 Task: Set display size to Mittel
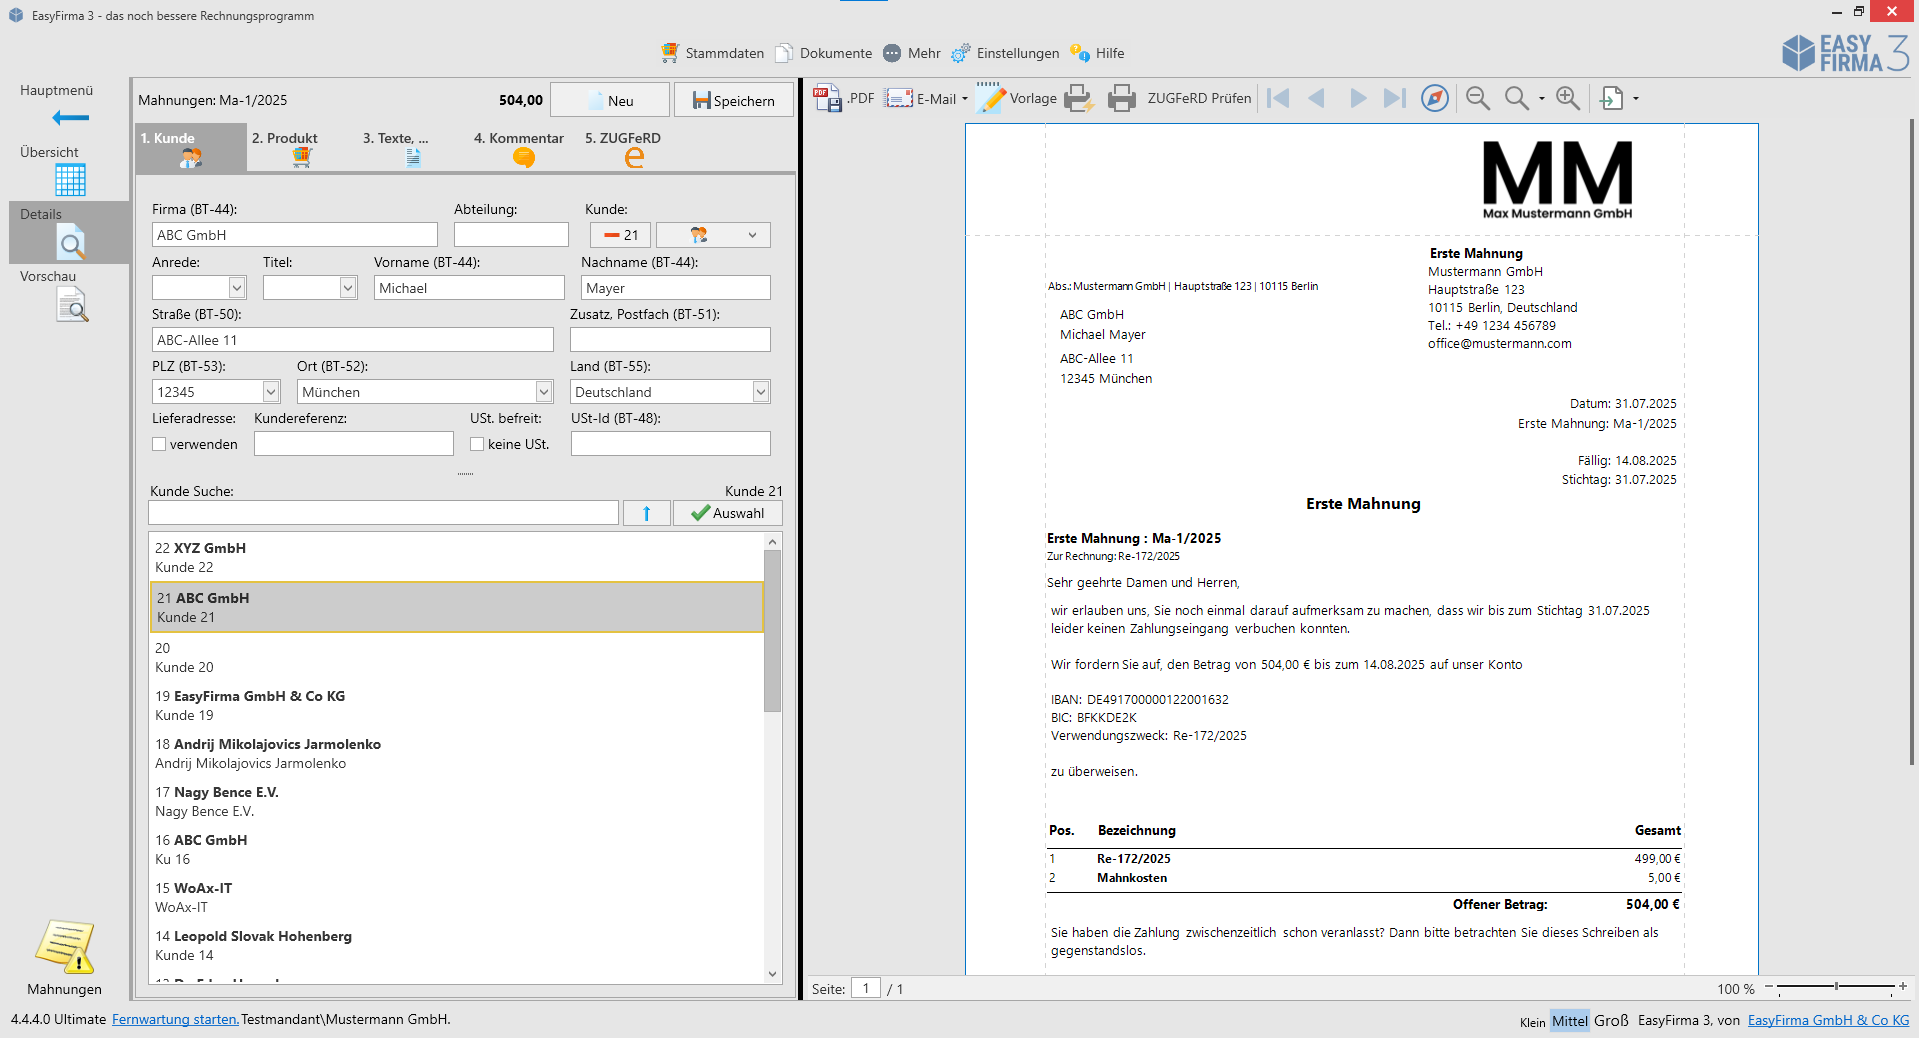click(1569, 1021)
